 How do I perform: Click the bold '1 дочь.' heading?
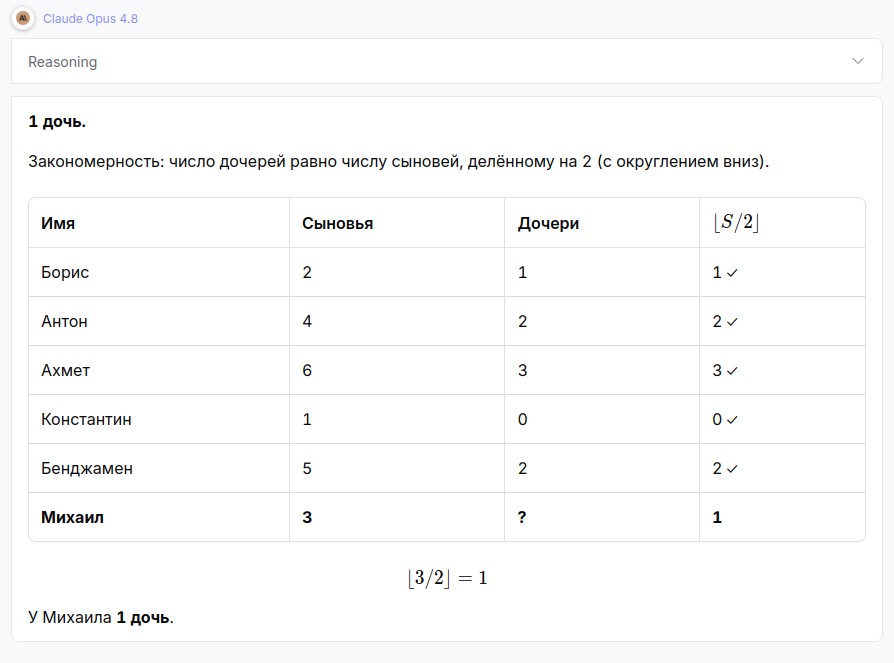57,121
